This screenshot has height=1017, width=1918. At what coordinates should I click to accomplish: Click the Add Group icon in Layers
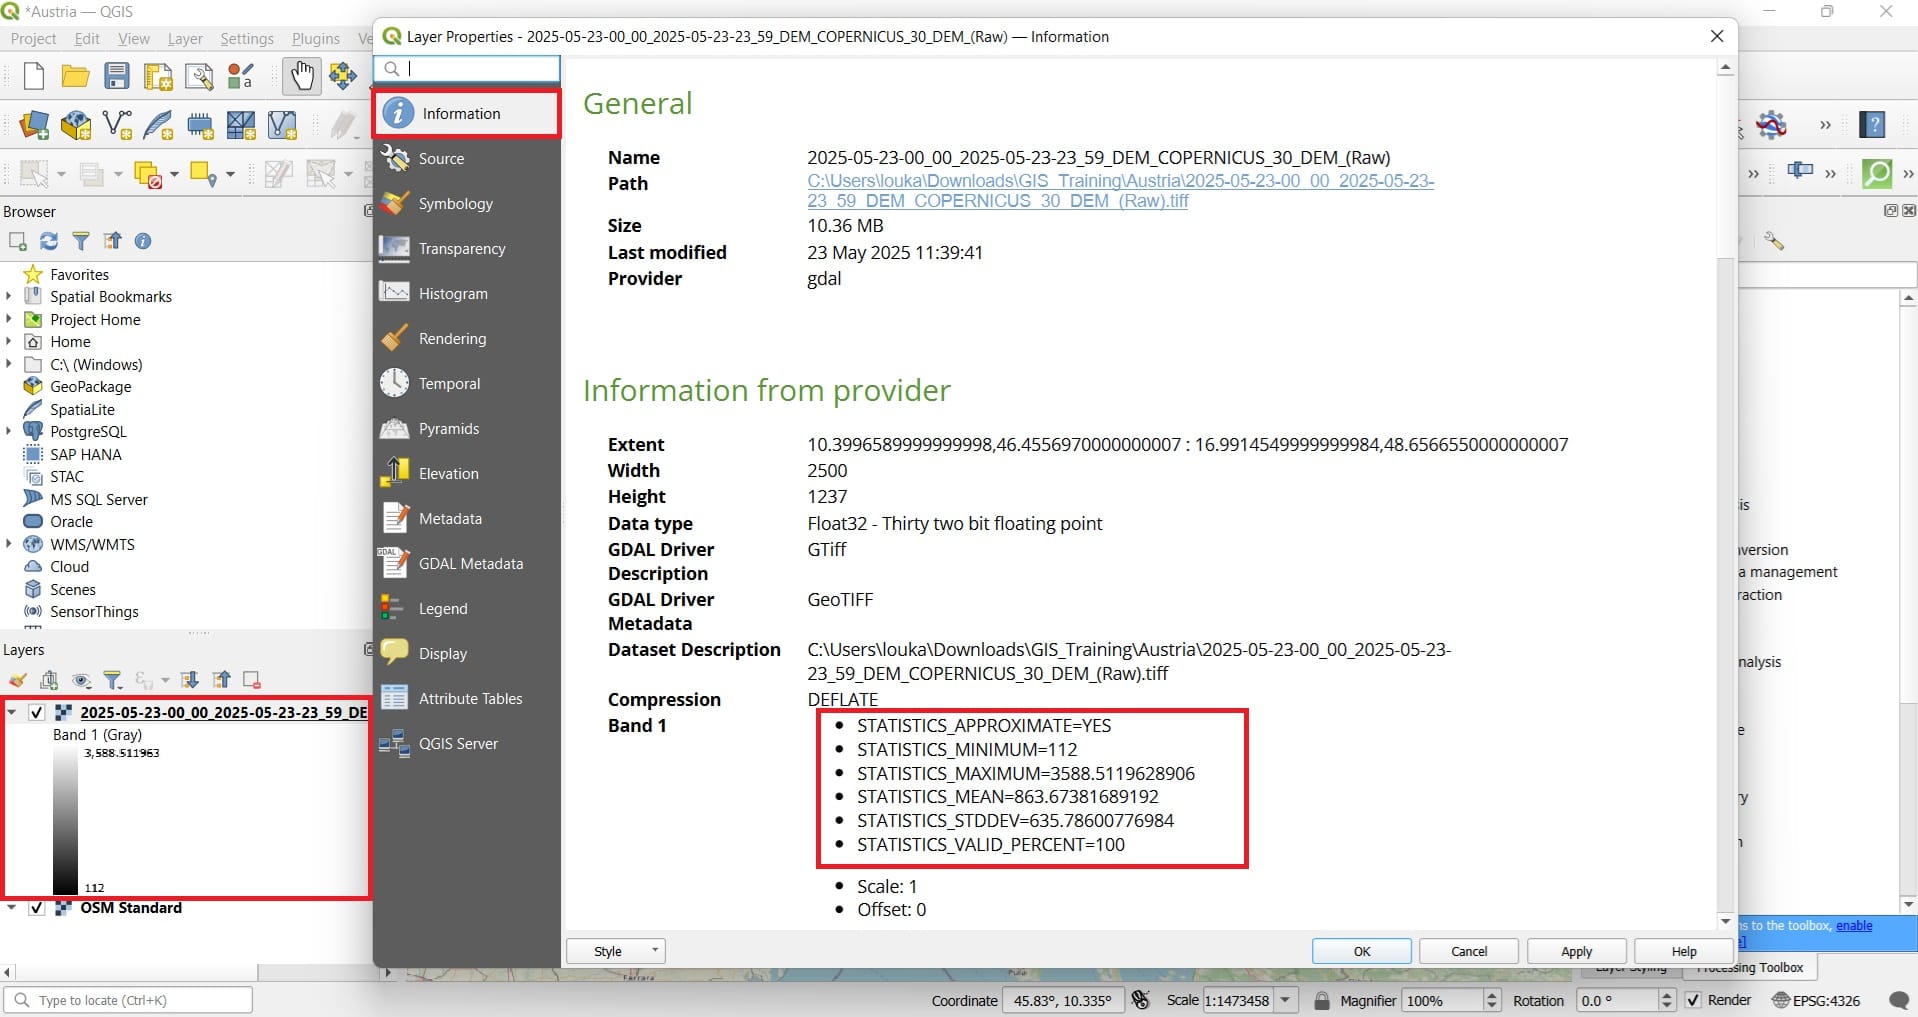click(x=49, y=680)
